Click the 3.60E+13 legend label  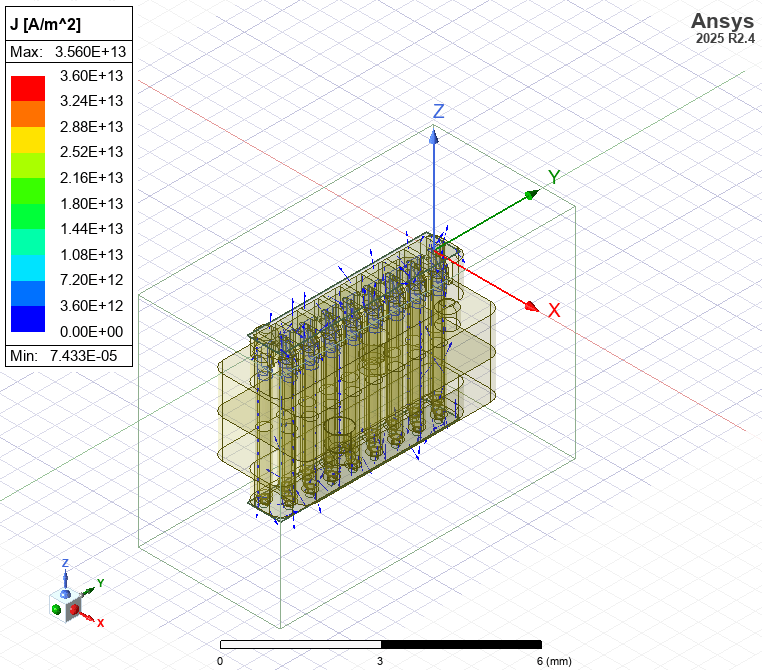(91, 76)
